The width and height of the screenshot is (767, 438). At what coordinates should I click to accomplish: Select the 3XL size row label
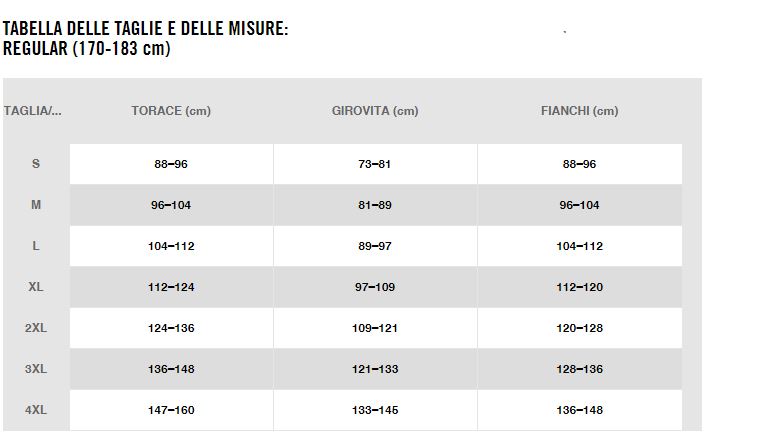(36, 369)
